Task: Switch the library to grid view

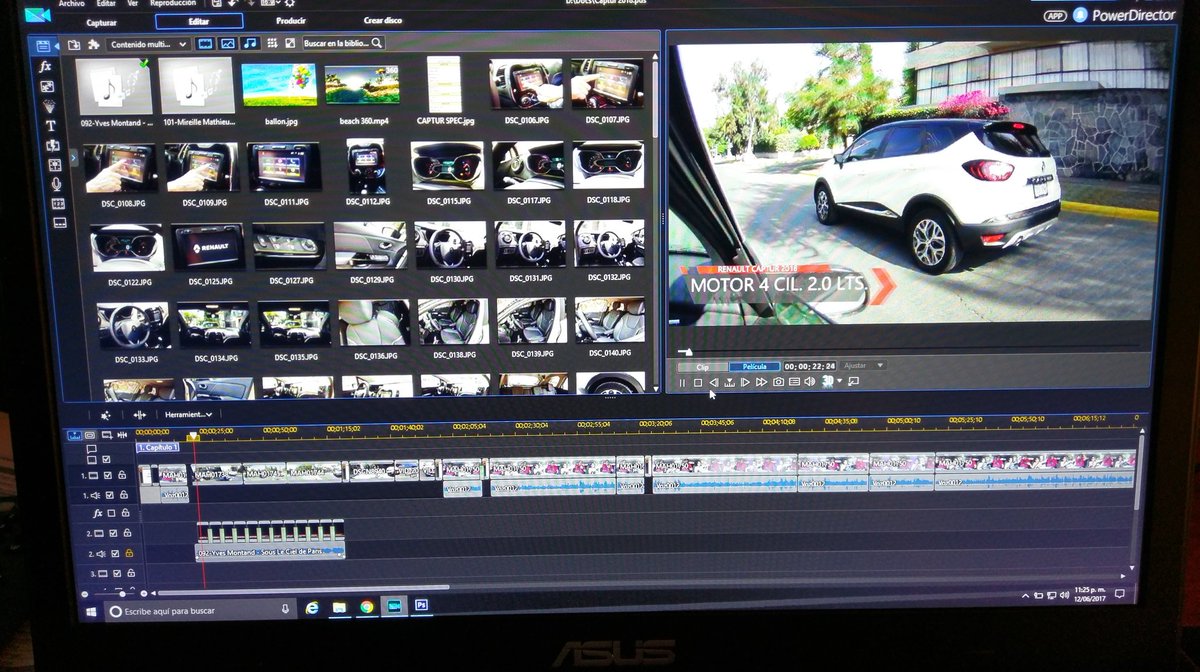Action: click(272, 43)
